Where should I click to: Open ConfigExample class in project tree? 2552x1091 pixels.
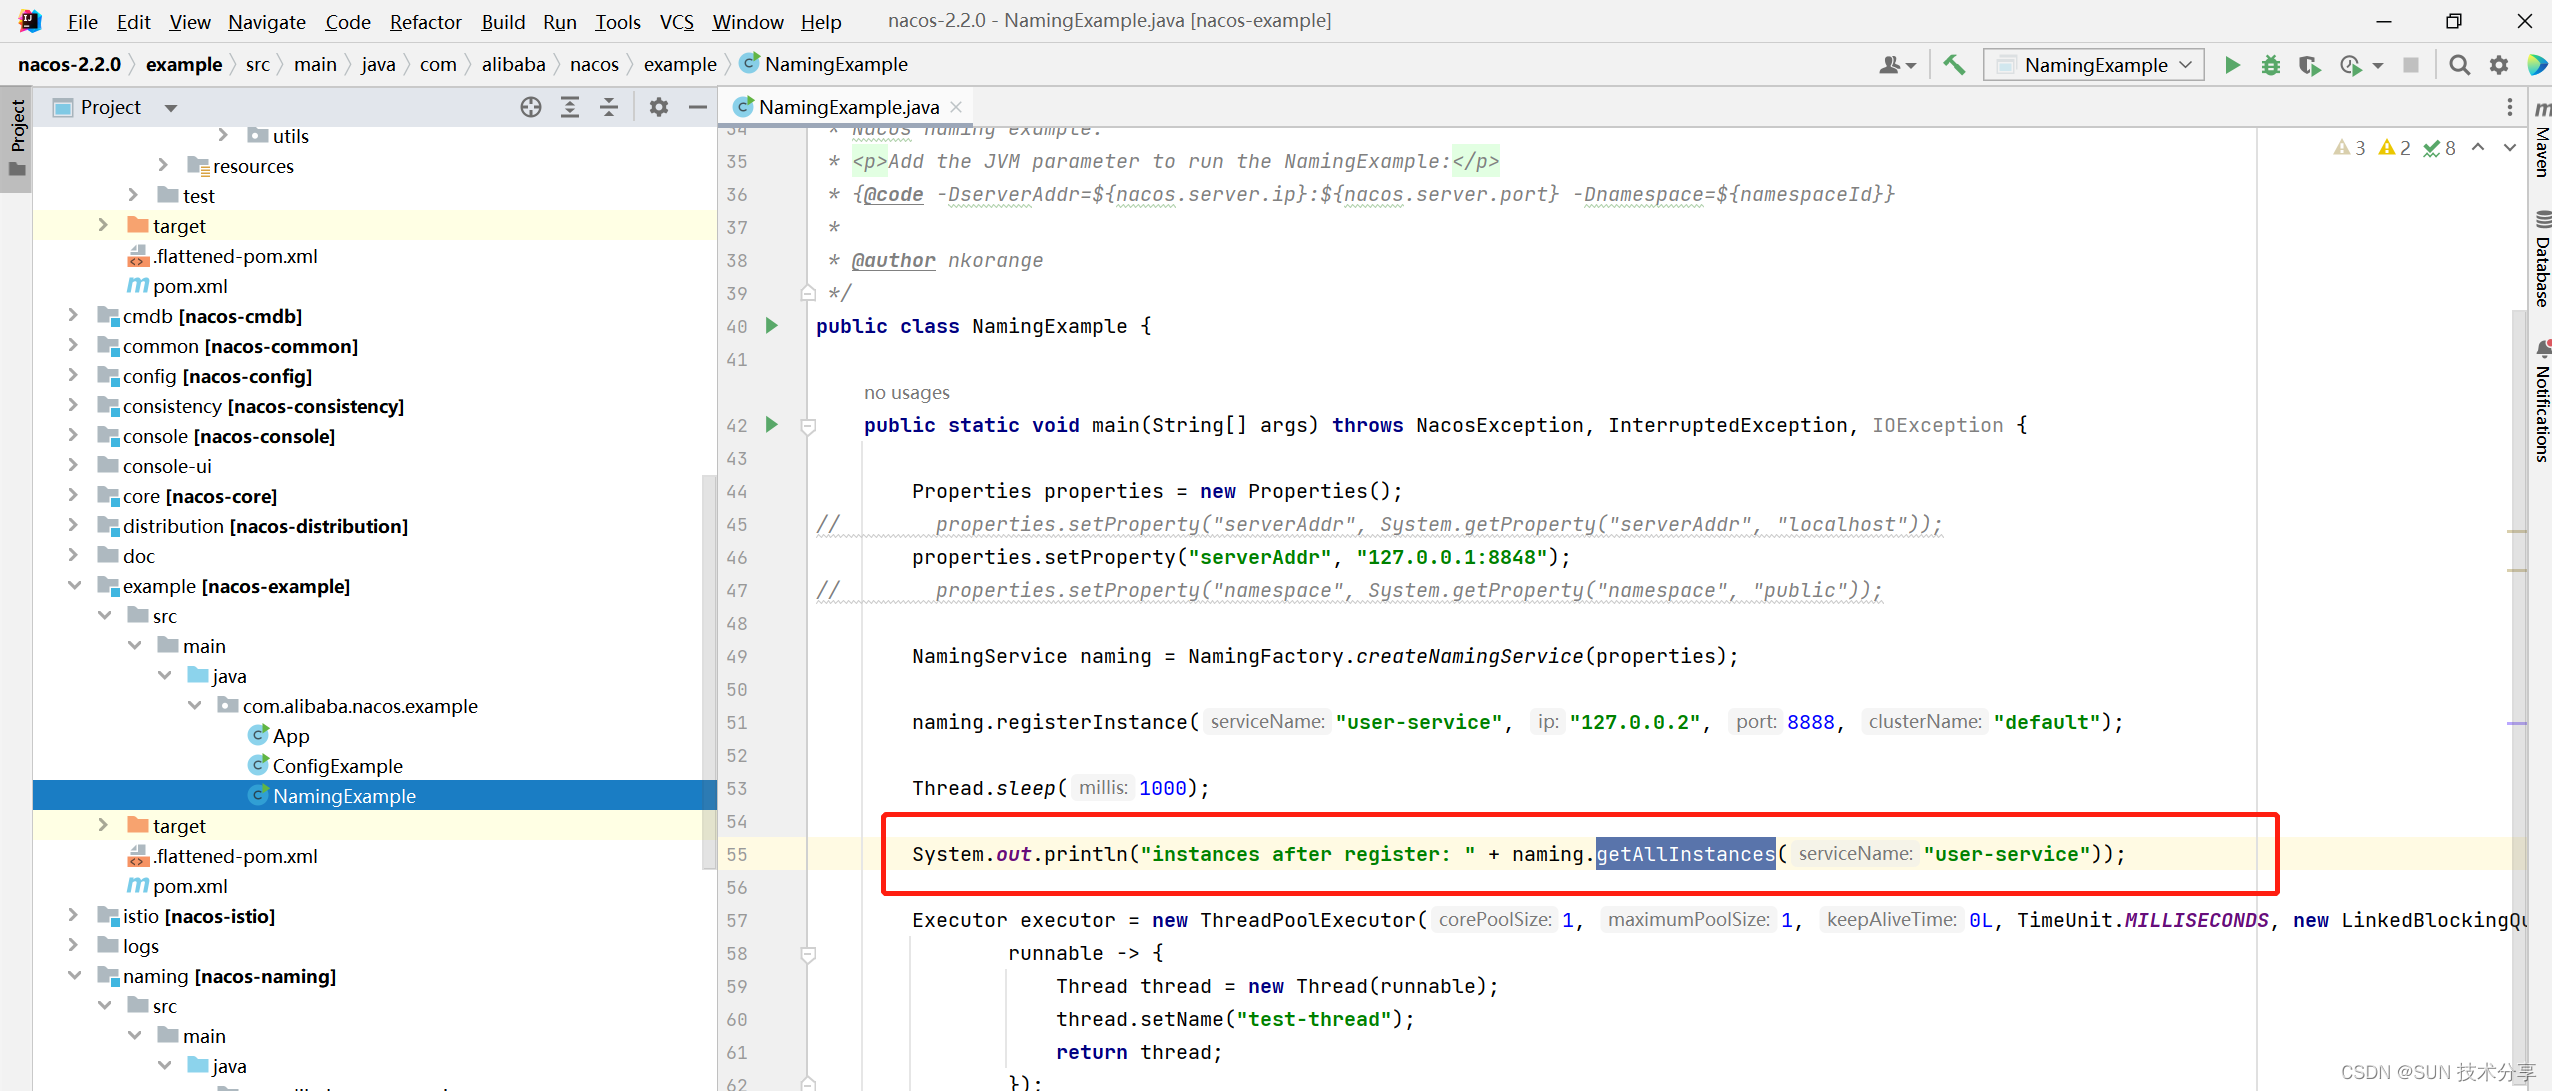[x=337, y=766]
